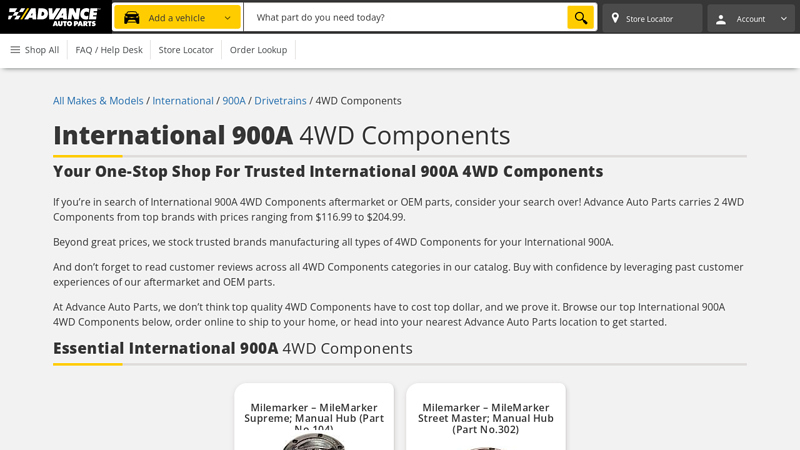This screenshot has height=450, width=800.
Task: Expand the Account dropdown chevron
Action: pos(784,18)
